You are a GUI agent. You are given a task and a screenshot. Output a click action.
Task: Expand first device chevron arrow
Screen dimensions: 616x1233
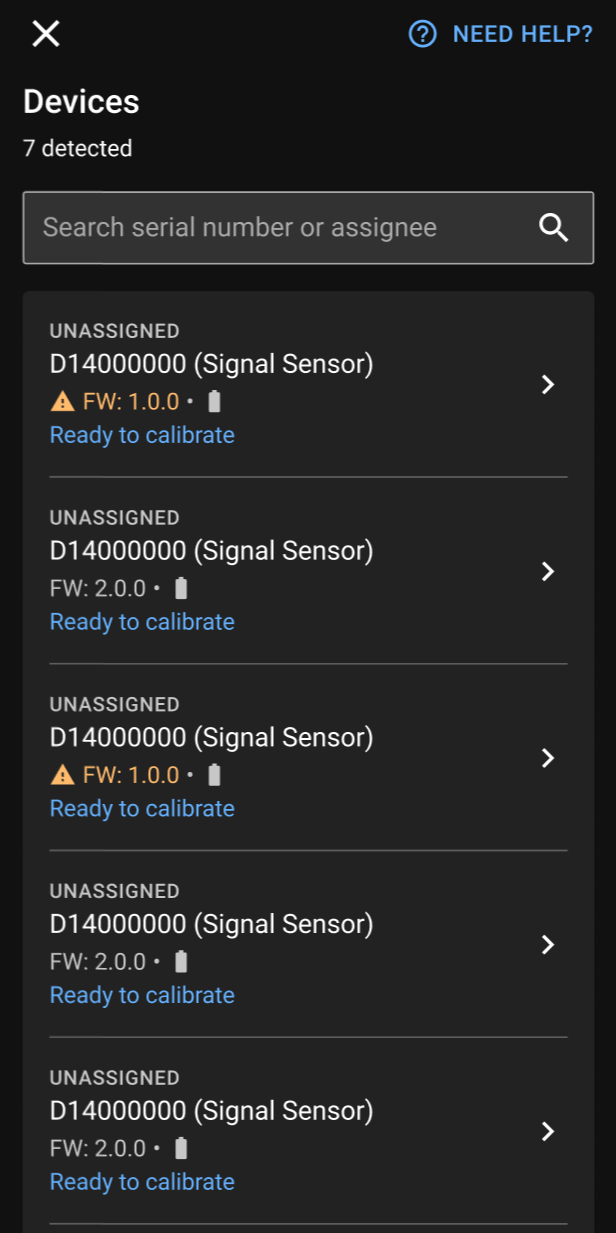tap(547, 385)
